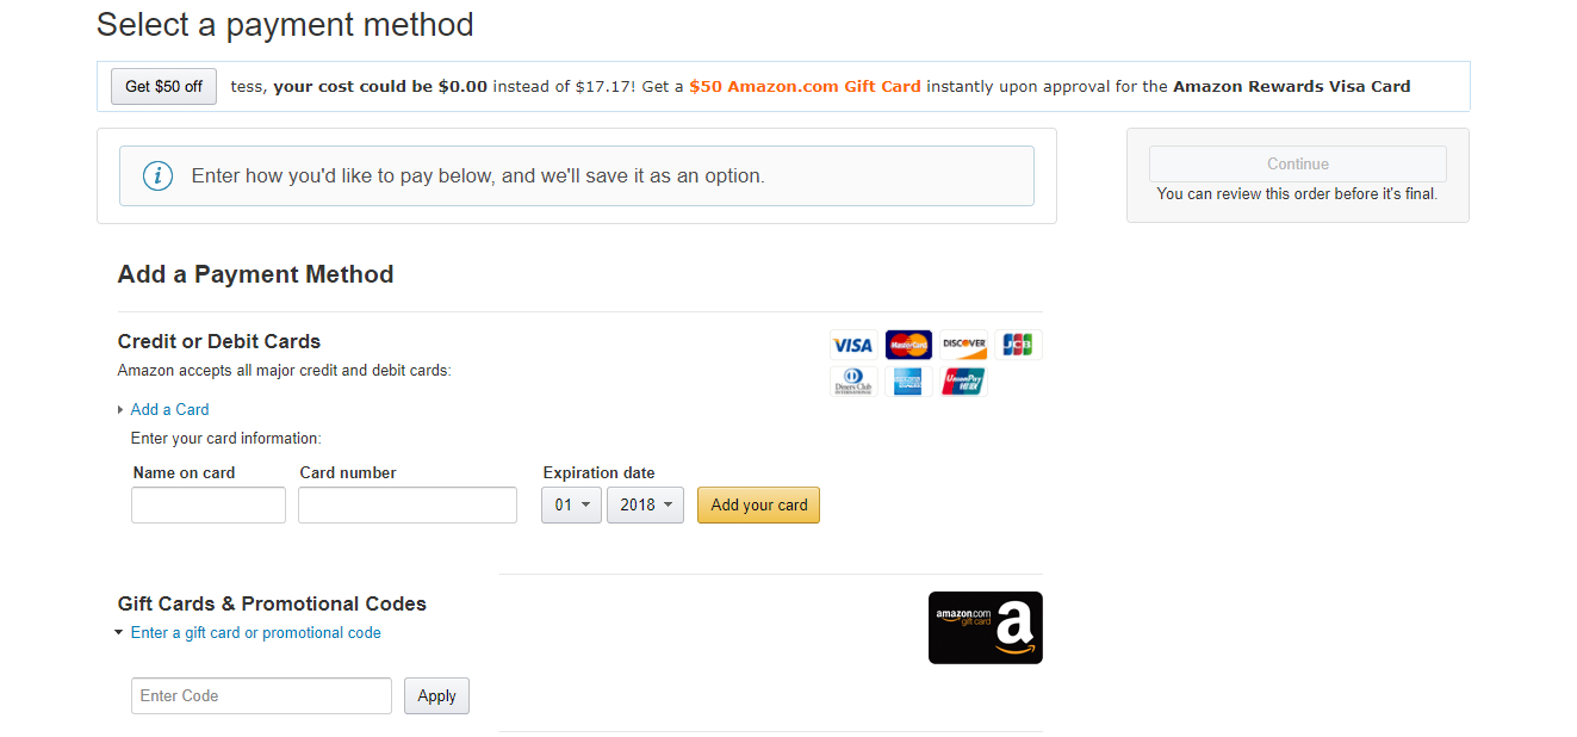Click the Amazon gift card image
This screenshot has width=1577, height=737.
985,628
